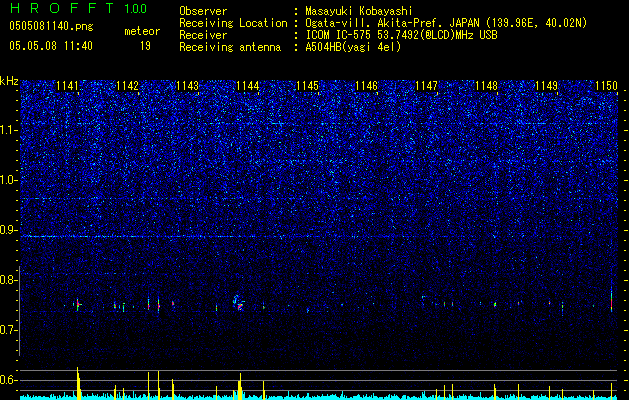Click time marker 1145
This screenshot has height=400, width=629.
pos(307,86)
